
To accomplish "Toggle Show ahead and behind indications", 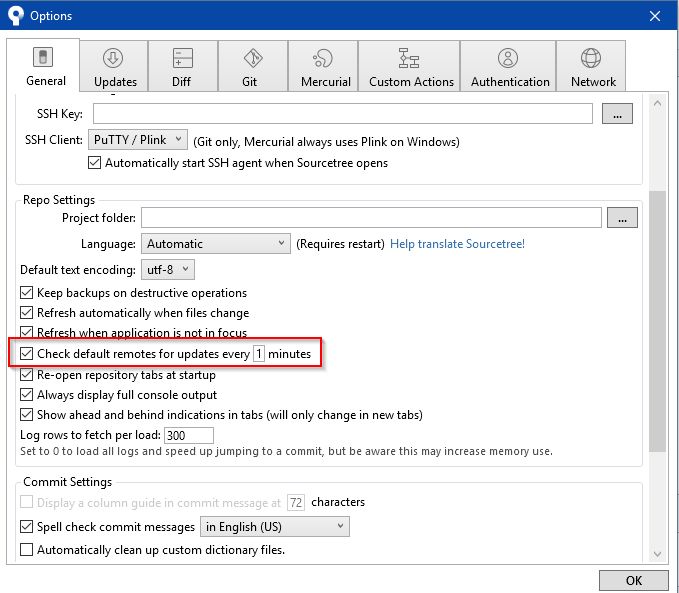I will pos(26,415).
